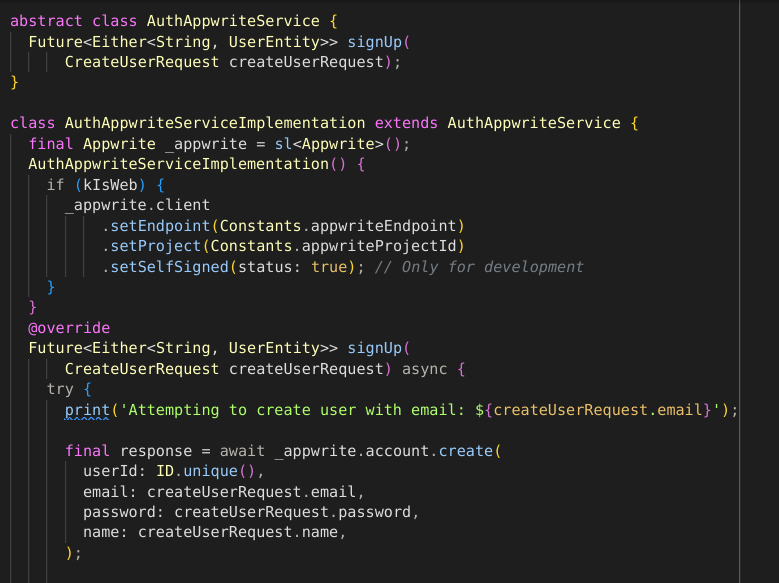Click the '@override' annotation
The height and width of the screenshot is (583, 779).
click(69, 328)
